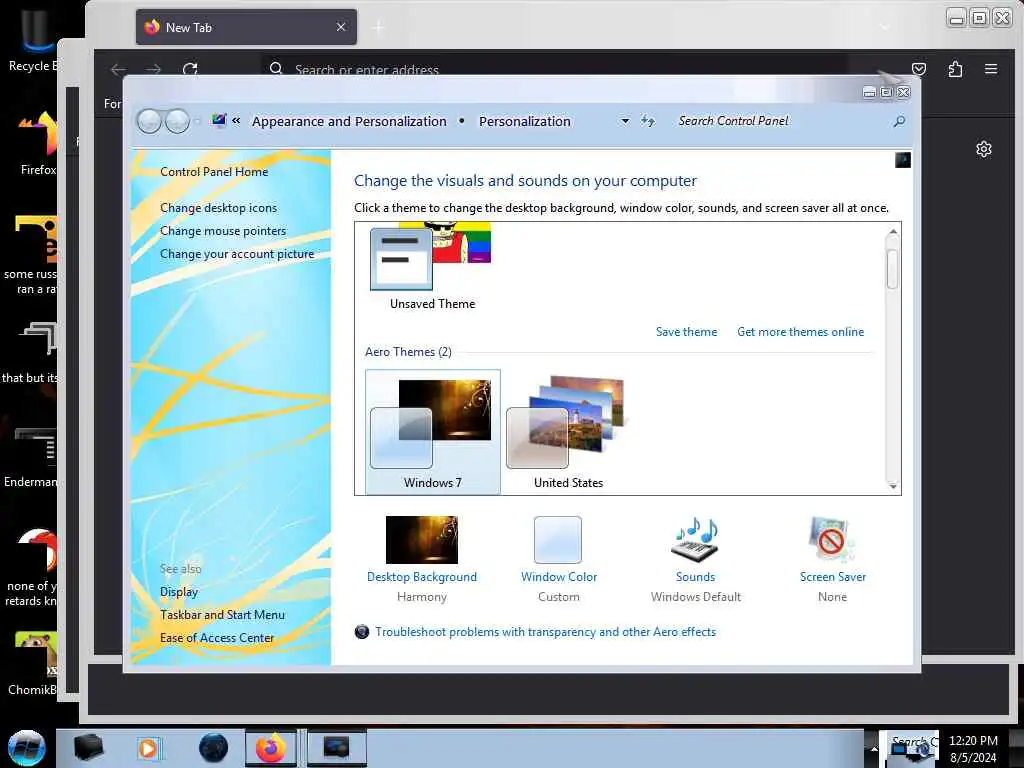
Task: Open Change desktop icons link
Action: coord(218,208)
